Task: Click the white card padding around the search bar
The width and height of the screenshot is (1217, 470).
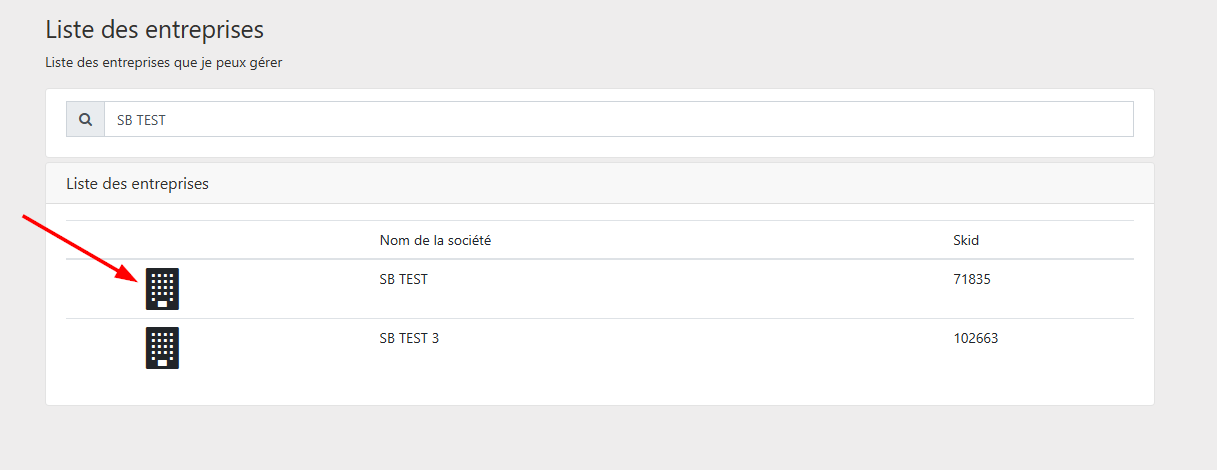Action: [x=600, y=146]
